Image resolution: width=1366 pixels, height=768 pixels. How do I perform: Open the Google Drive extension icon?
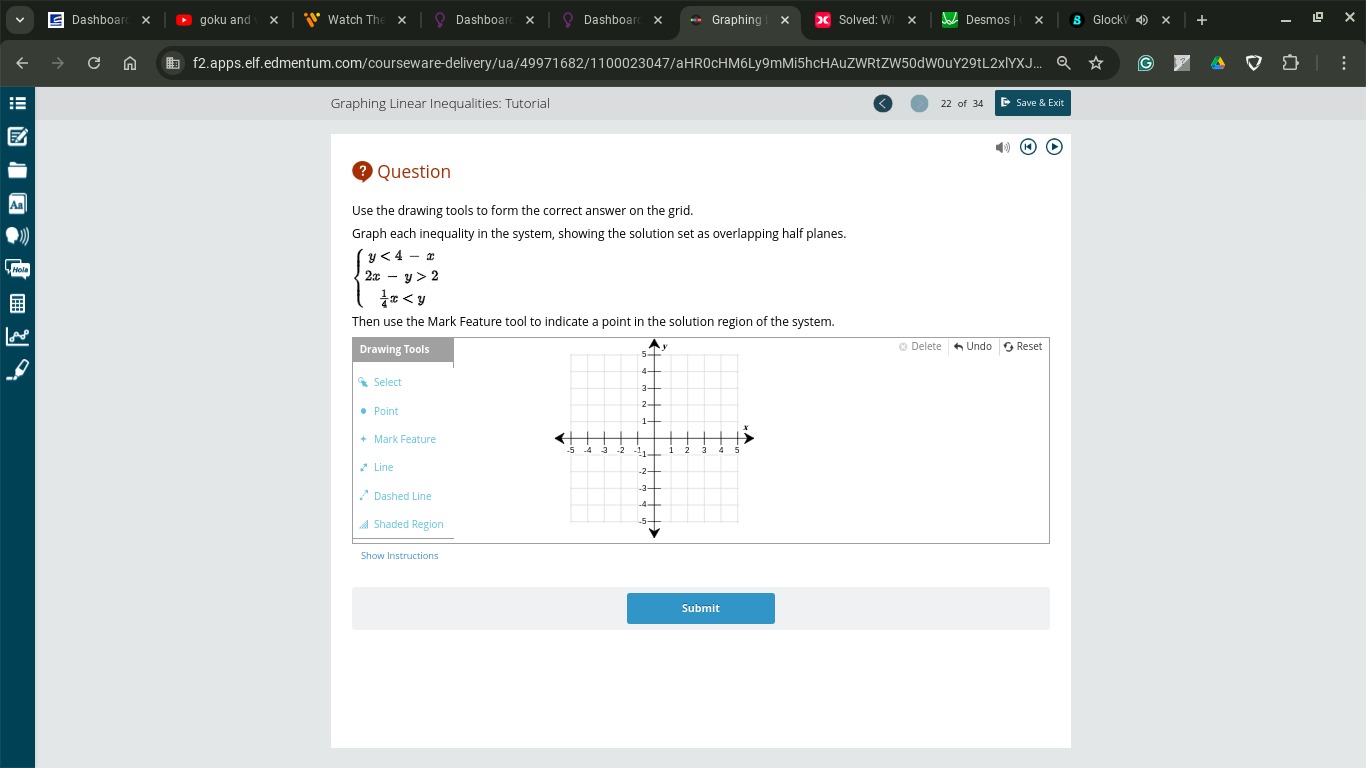[x=1218, y=63]
